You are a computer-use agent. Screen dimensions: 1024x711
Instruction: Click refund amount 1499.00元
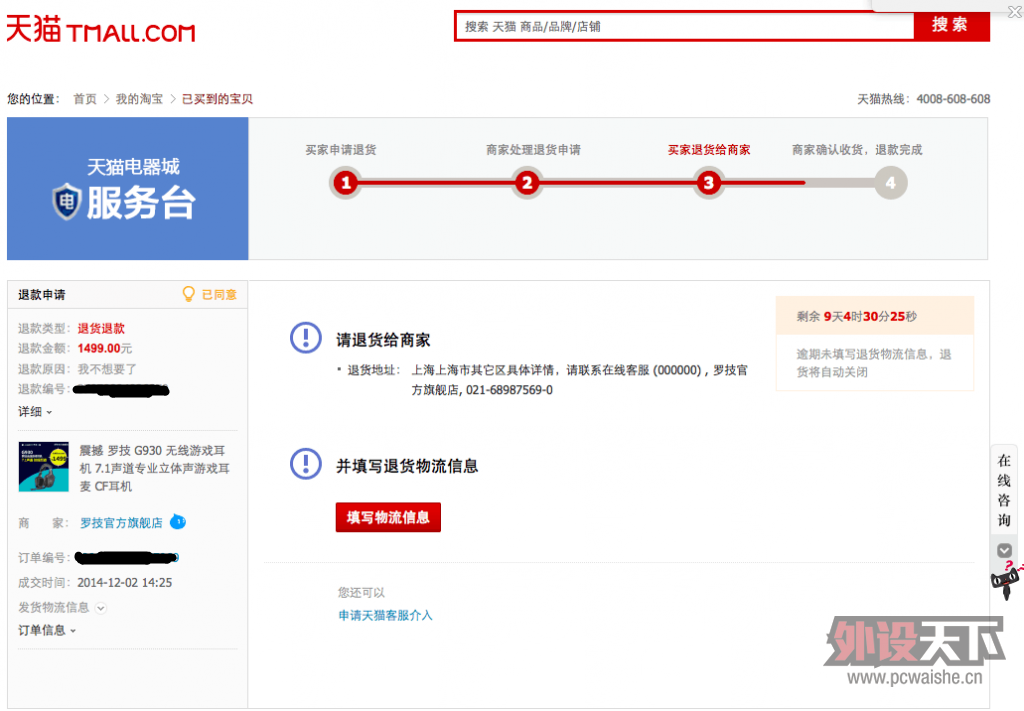point(104,349)
